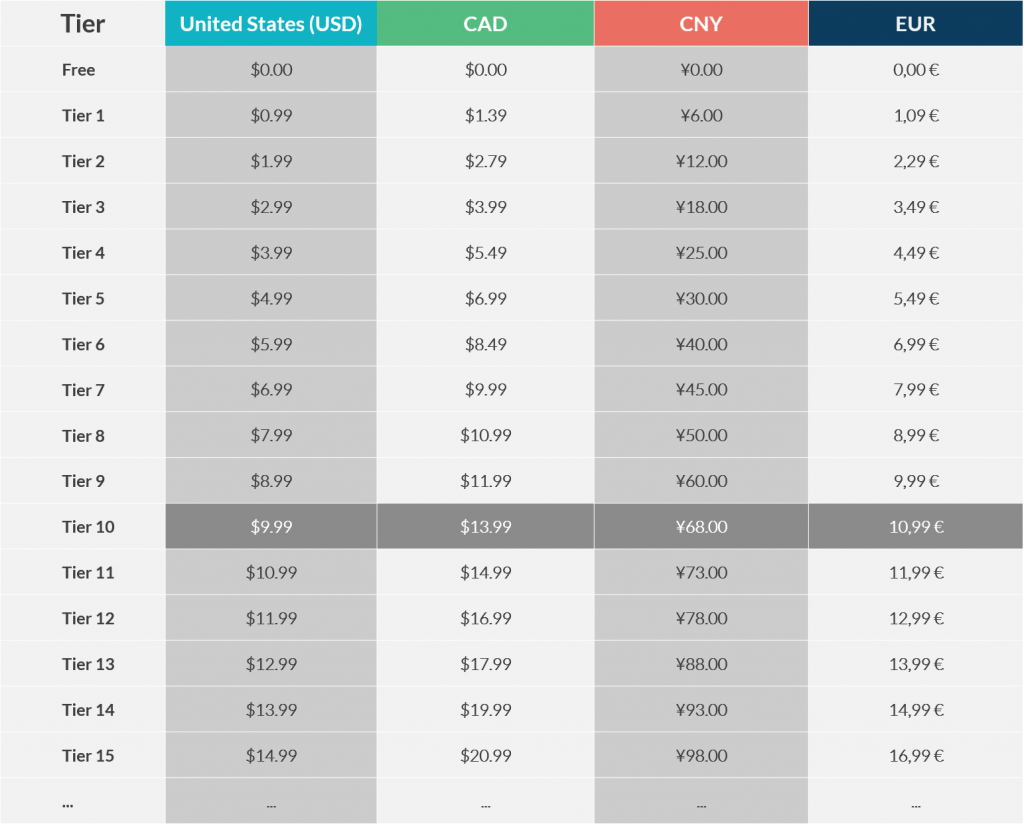Select the $8.49 Tier 6 CAD price
The height and width of the screenshot is (824, 1024).
485,344
